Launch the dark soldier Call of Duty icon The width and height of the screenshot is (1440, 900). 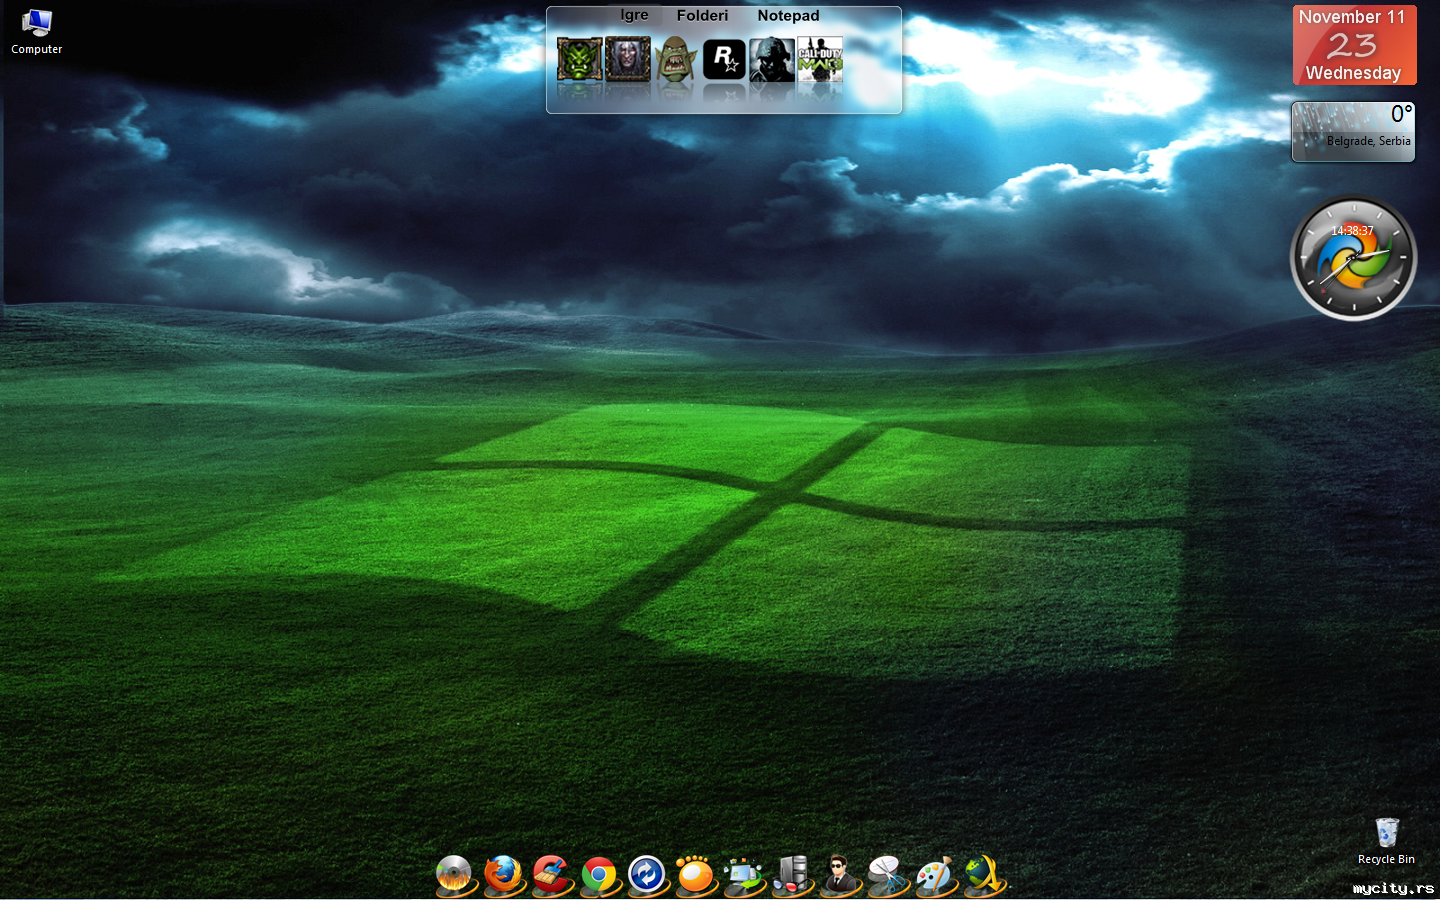click(x=771, y=60)
